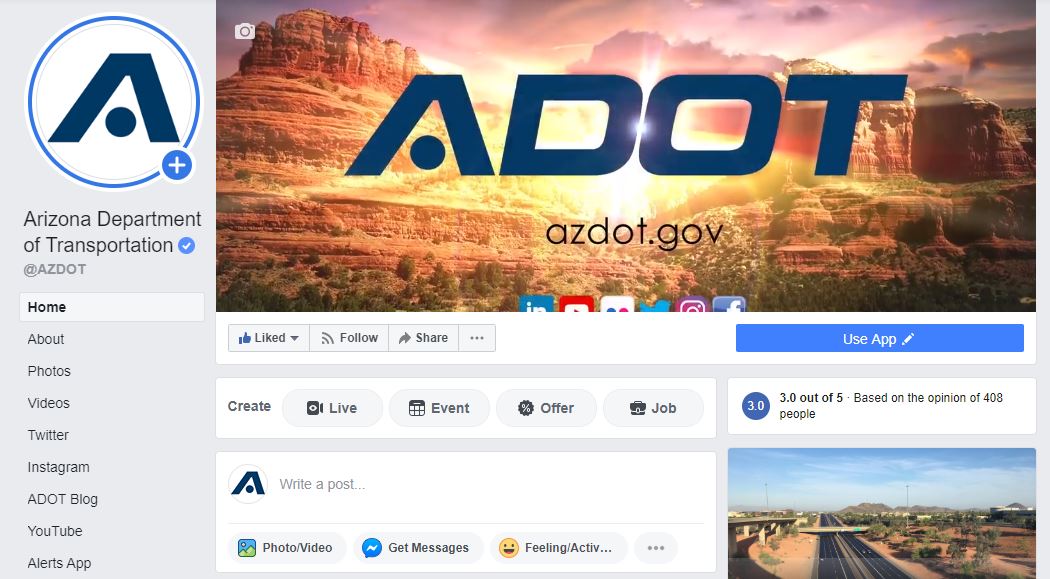The height and width of the screenshot is (579, 1050).
Task: Expand page options with three dots
Action: point(477,338)
